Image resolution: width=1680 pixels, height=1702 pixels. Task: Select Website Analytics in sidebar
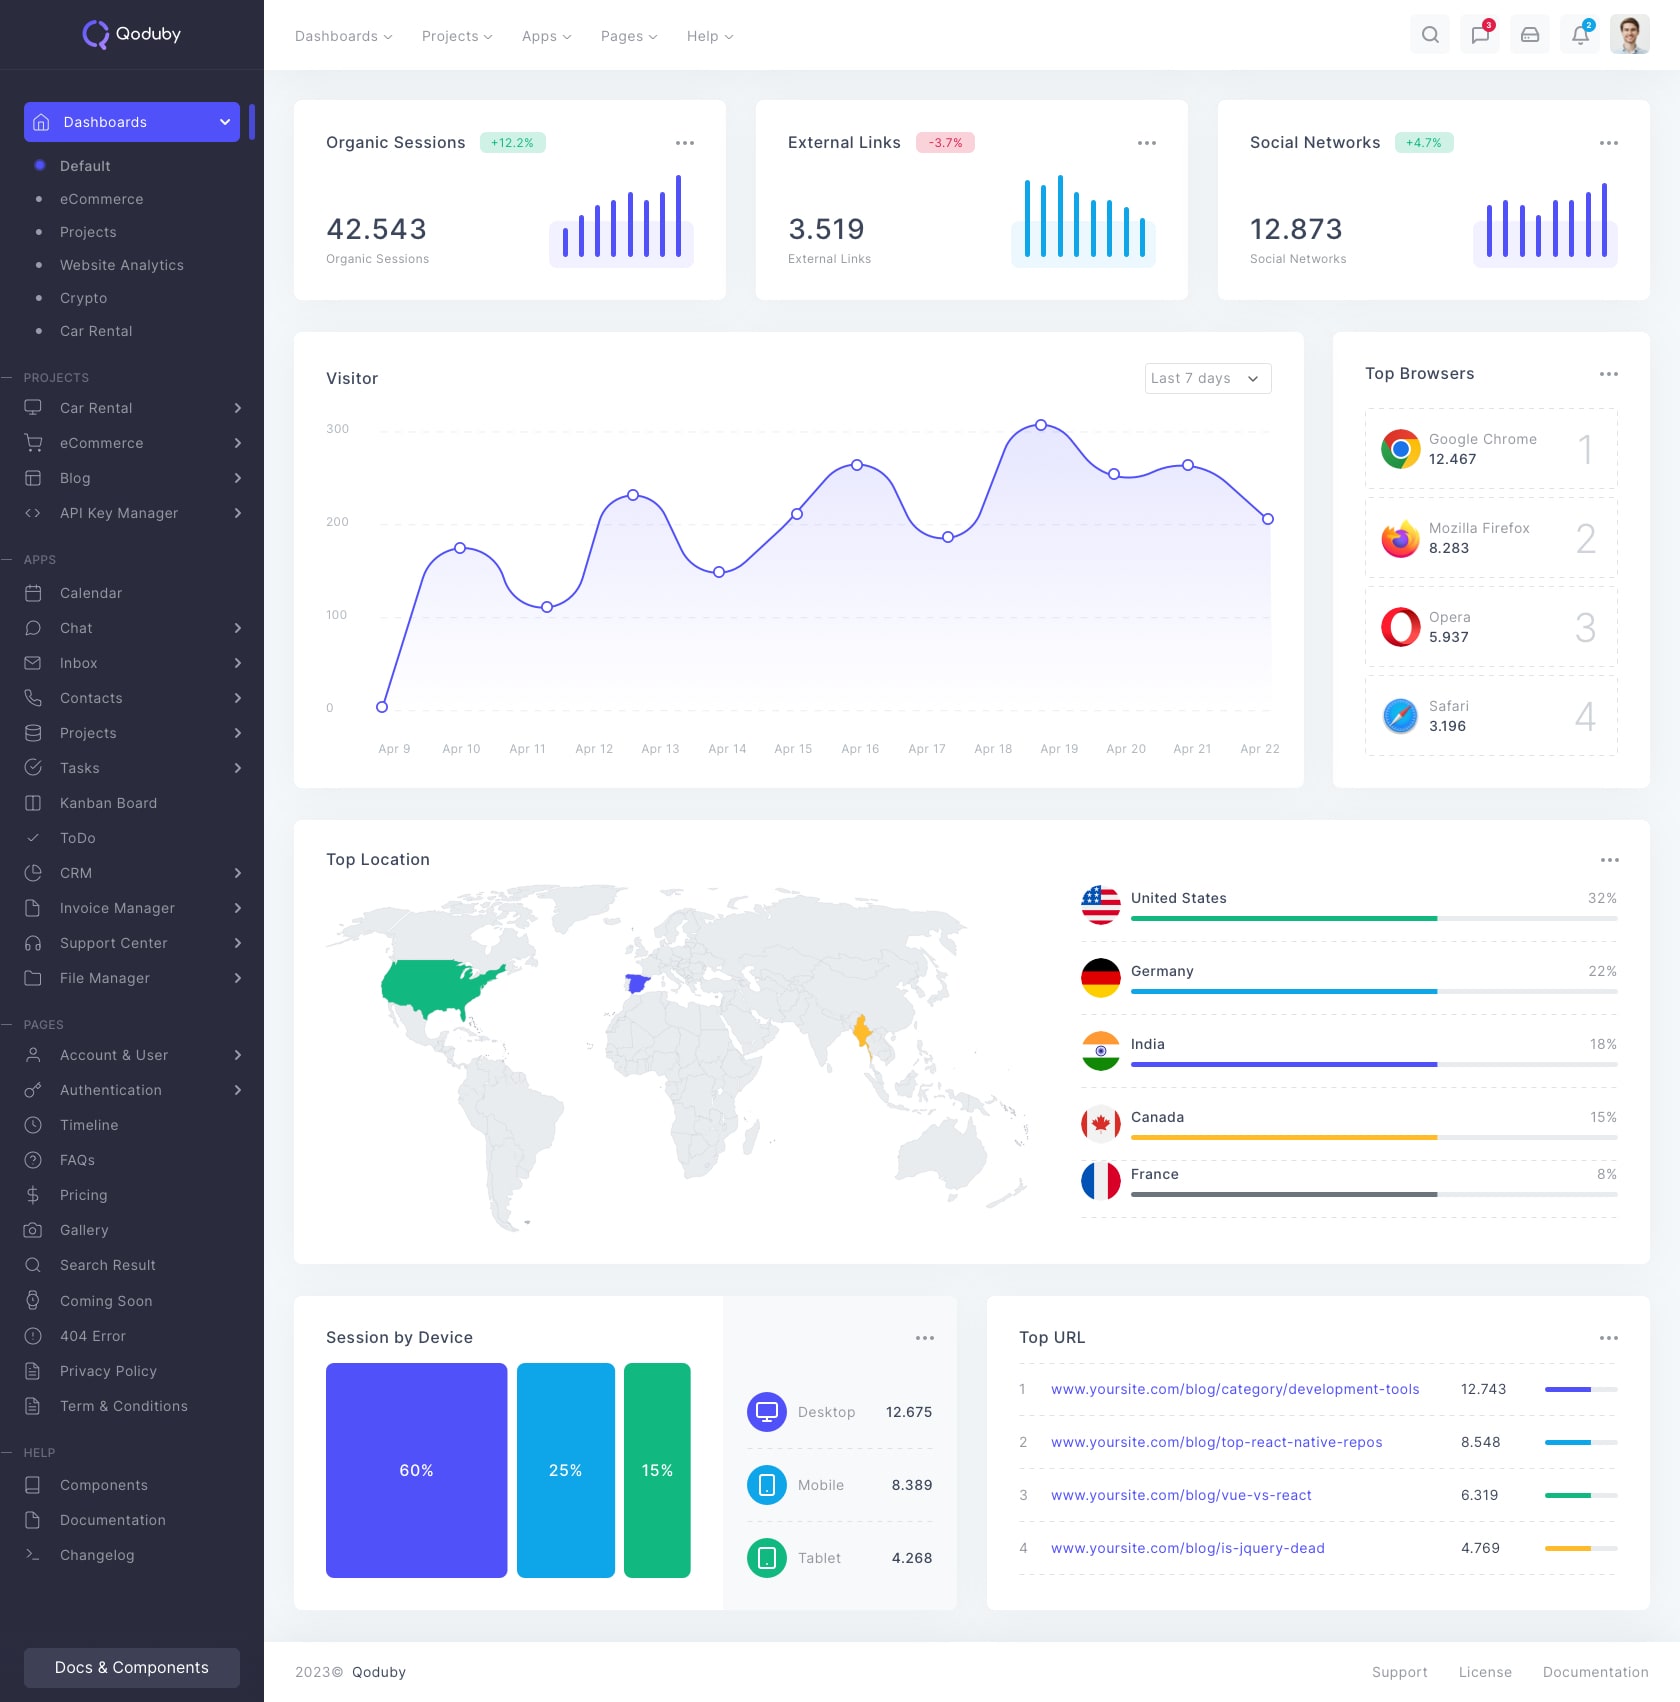tap(122, 265)
